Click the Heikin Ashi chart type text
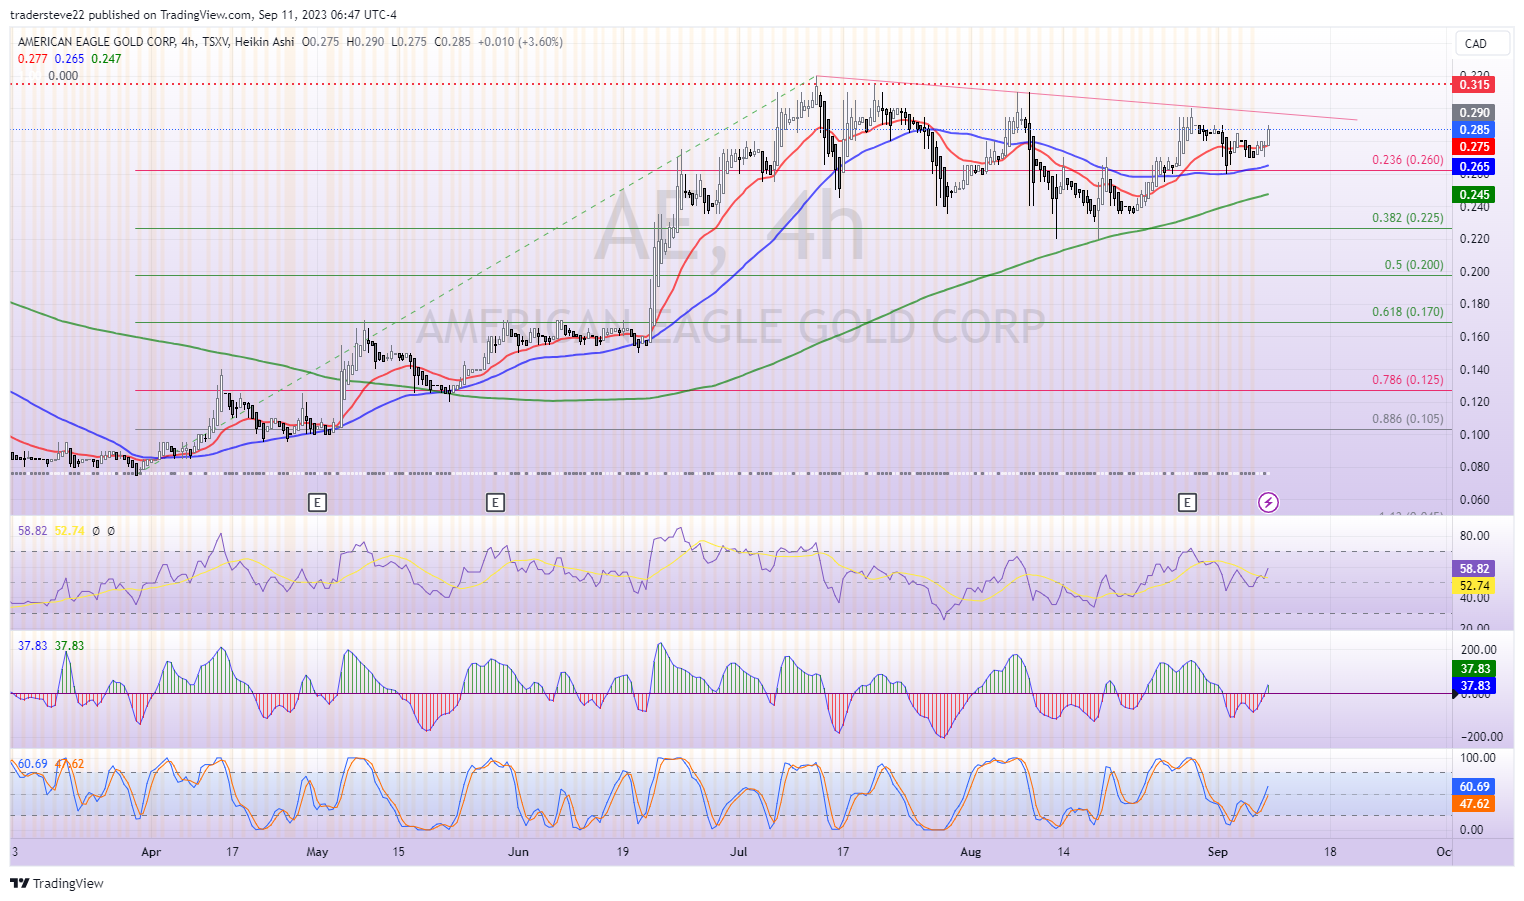1524x901 pixels. click(265, 42)
